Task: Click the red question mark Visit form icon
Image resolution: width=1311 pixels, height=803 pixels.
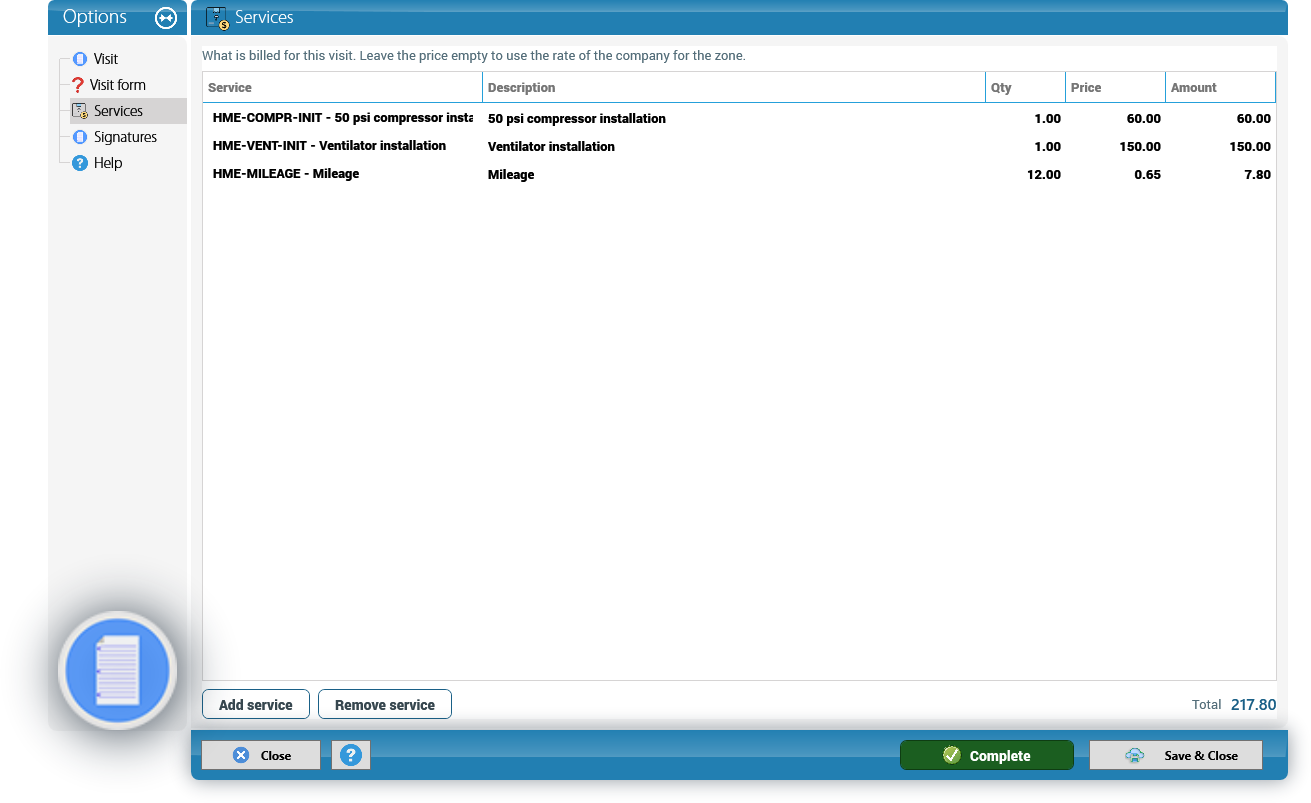Action: pos(78,85)
